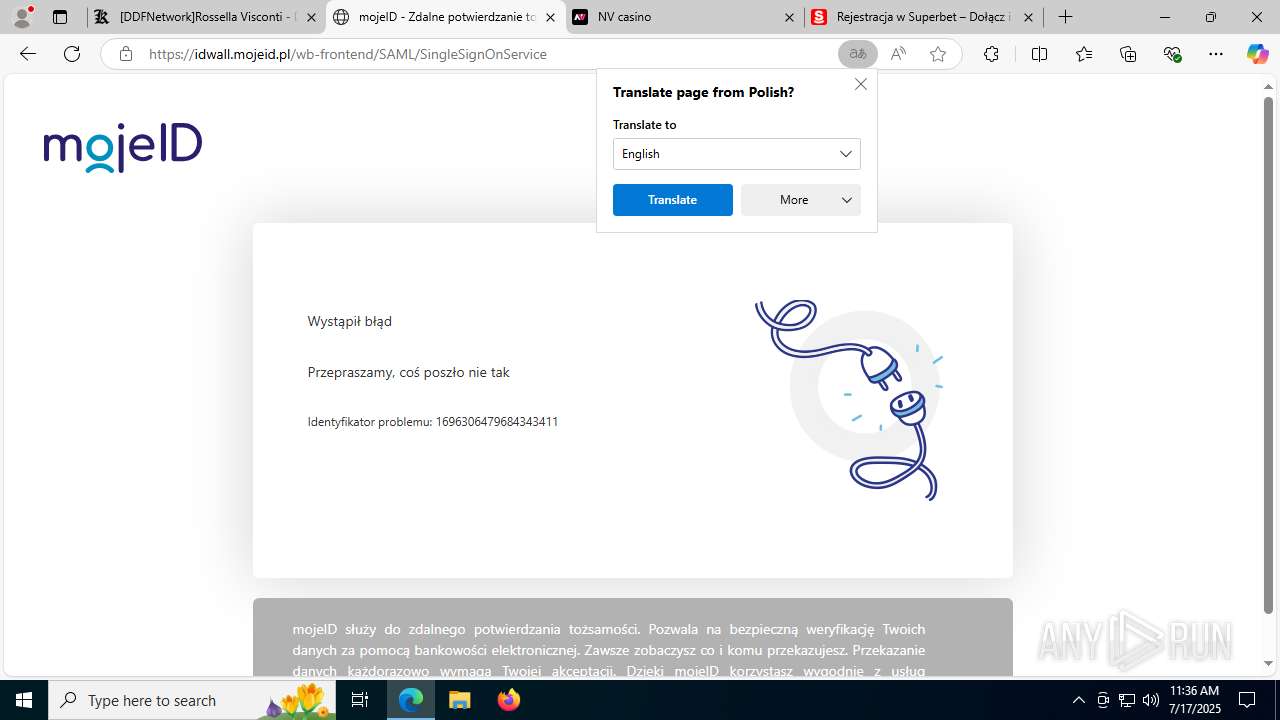
Task: Open Split screen icon
Action: pyautogui.click(x=1039, y=54)
